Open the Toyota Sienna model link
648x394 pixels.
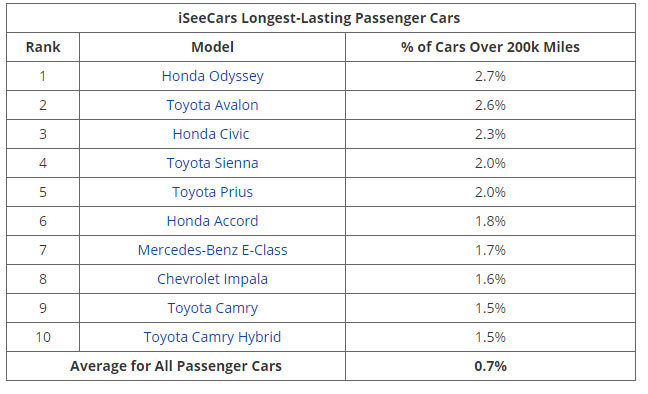coord(212,163)
